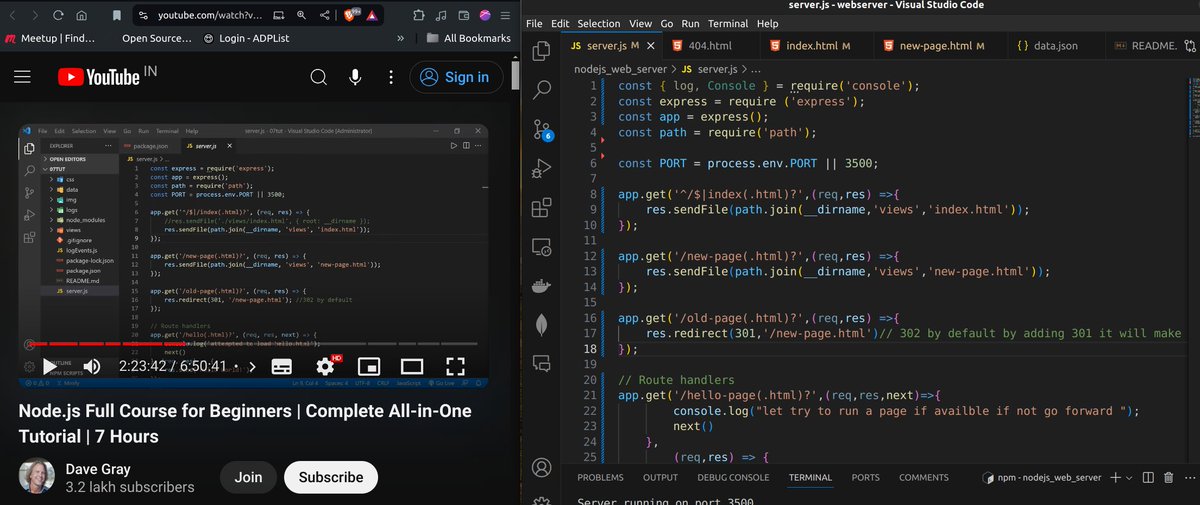
Task: Open the chat icon below MongoDB
Action: [542, 362]
